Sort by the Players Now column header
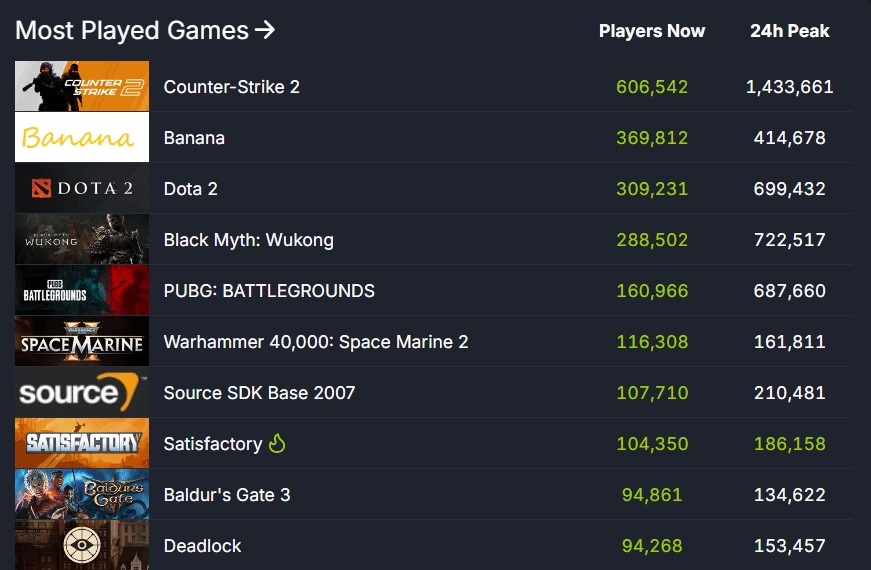This screenshot has width=871, height=570. click(x=652, y=31)
